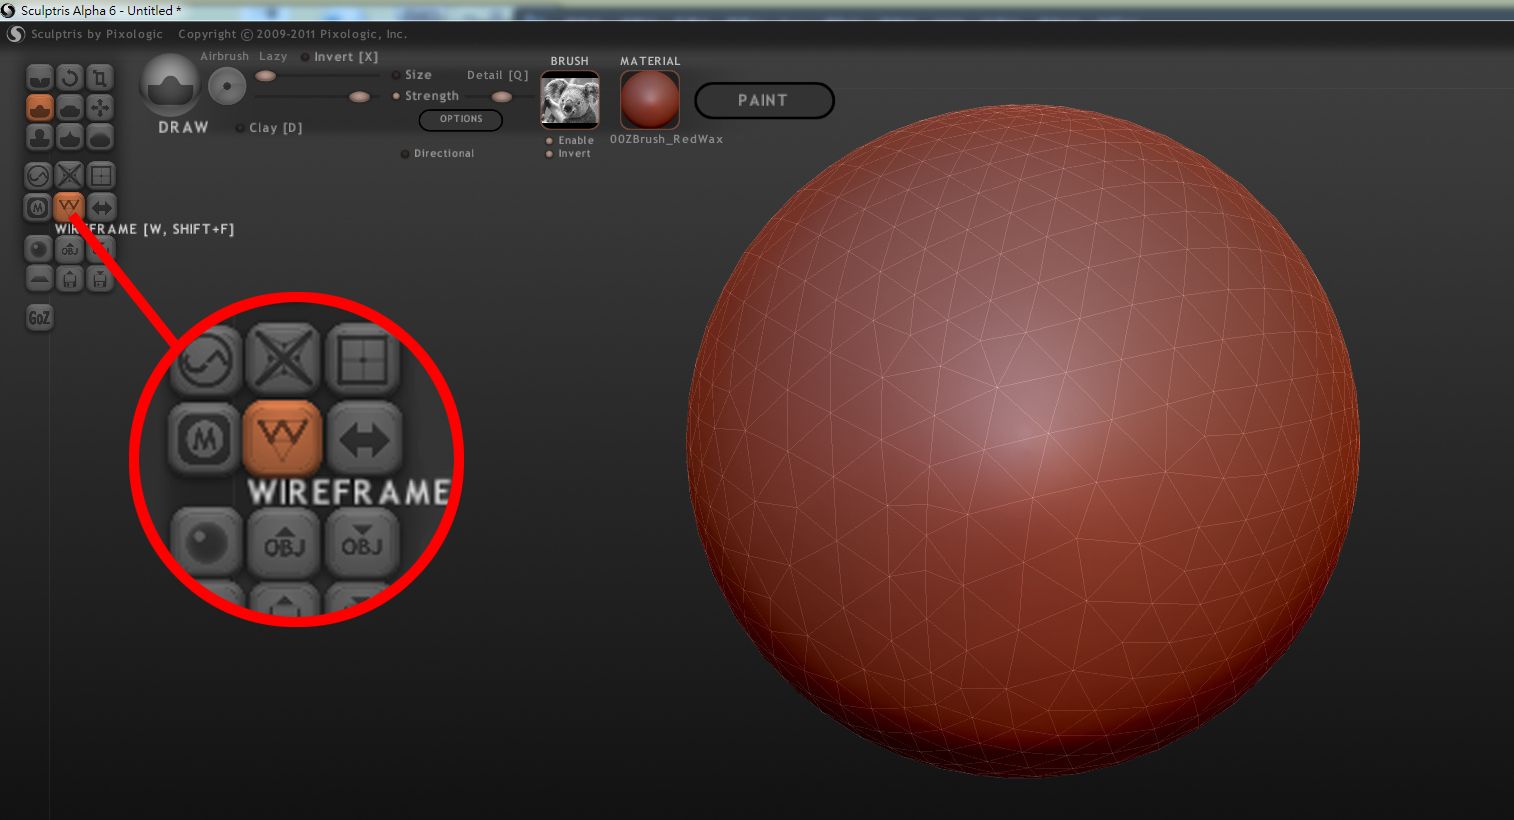Screen dimensions: 1514x820
Task: Open the brush OPTIONS panel
Action: point(461,119)
